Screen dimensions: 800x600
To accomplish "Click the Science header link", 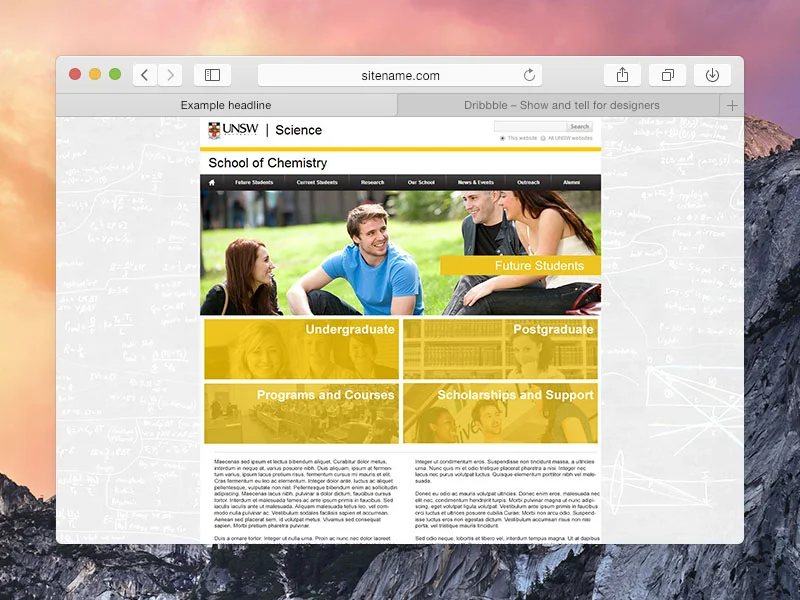I will pyautogui.click(x=298, y=130).
